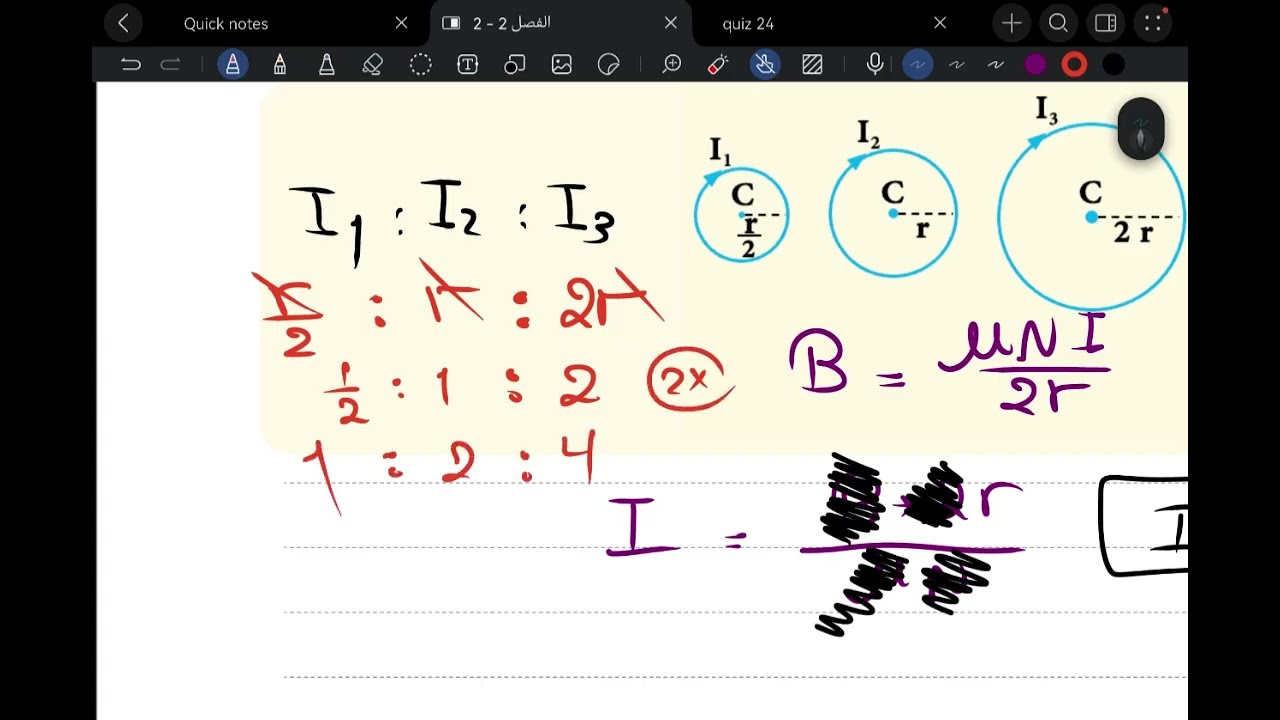The width and height of the screenshot is (1280, 720).
Task: Toggle the hatched pattern tool
Action: (x=812, y=65)
